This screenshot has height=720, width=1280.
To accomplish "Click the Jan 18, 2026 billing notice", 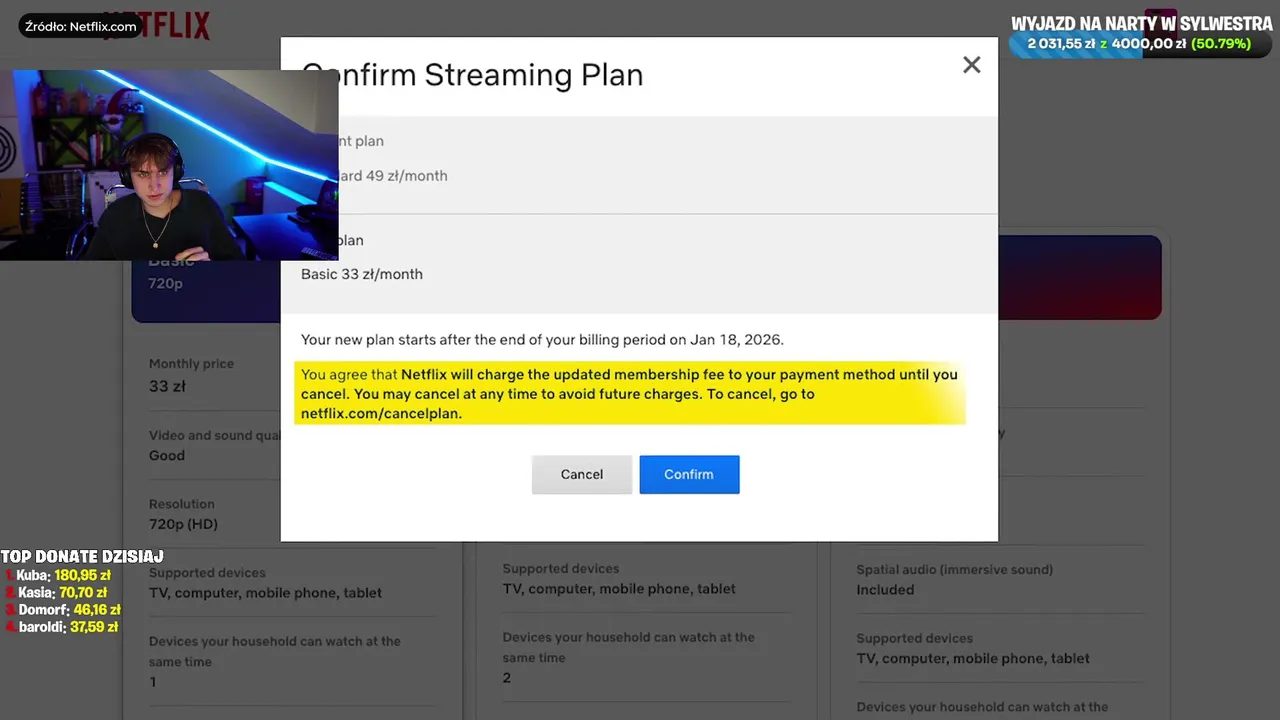I will tap(542, 340).
